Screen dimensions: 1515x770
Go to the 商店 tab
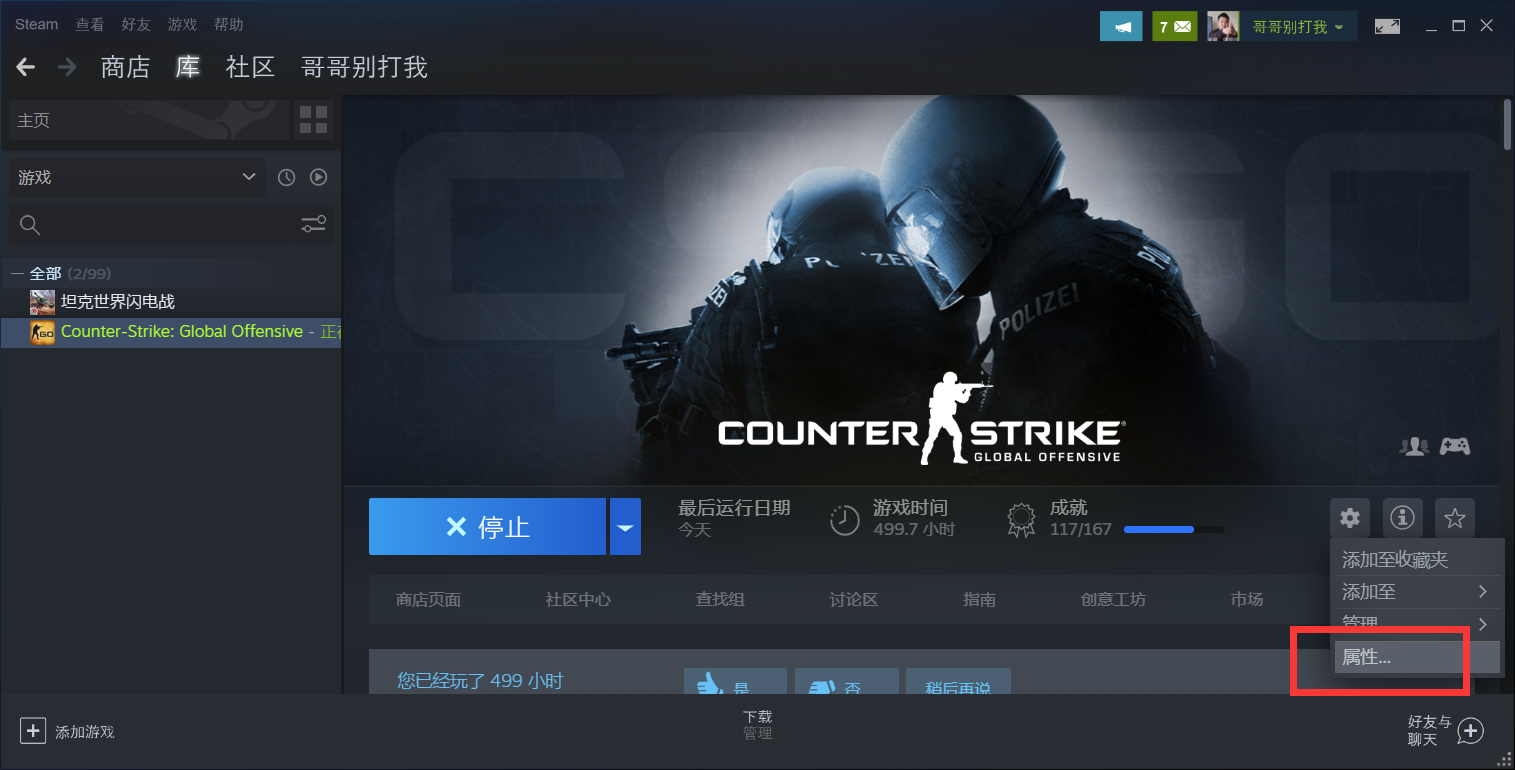(x=125, y=67)
